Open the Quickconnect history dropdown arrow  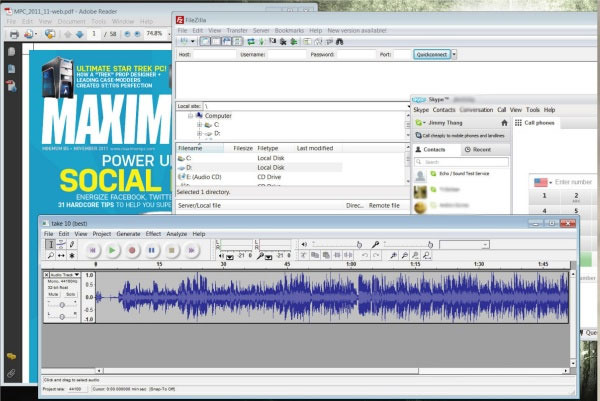[x=454, y=54]
